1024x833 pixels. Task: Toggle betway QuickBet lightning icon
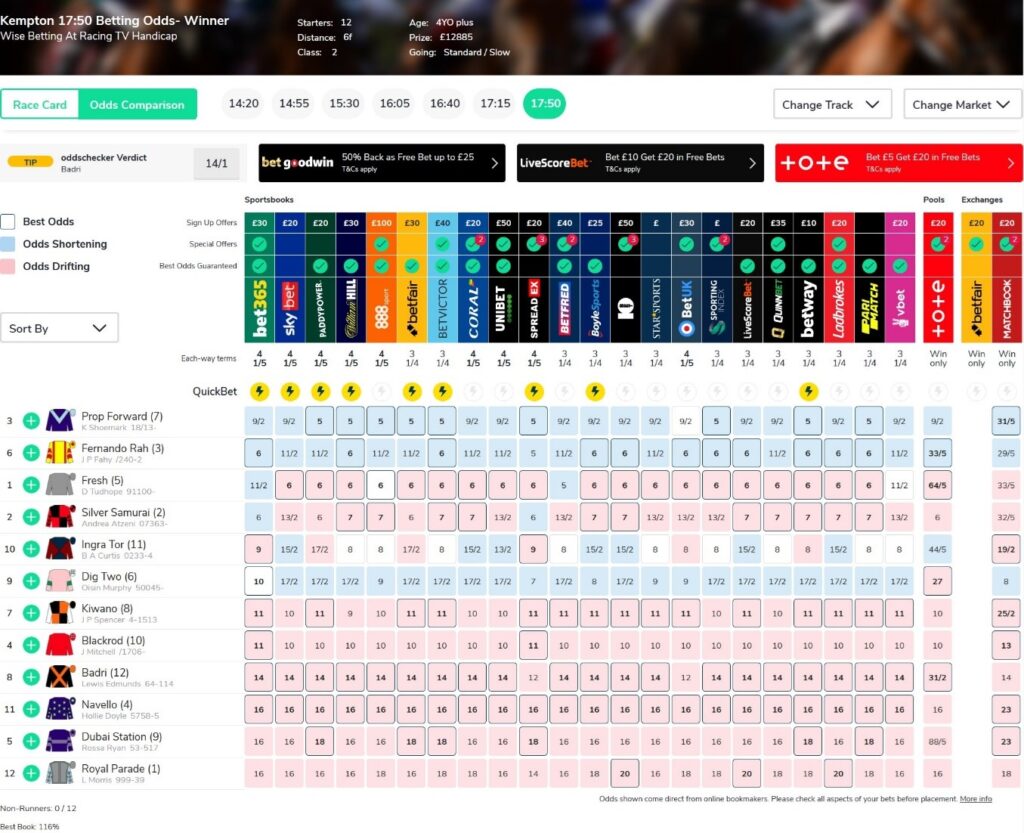[808, 391]
